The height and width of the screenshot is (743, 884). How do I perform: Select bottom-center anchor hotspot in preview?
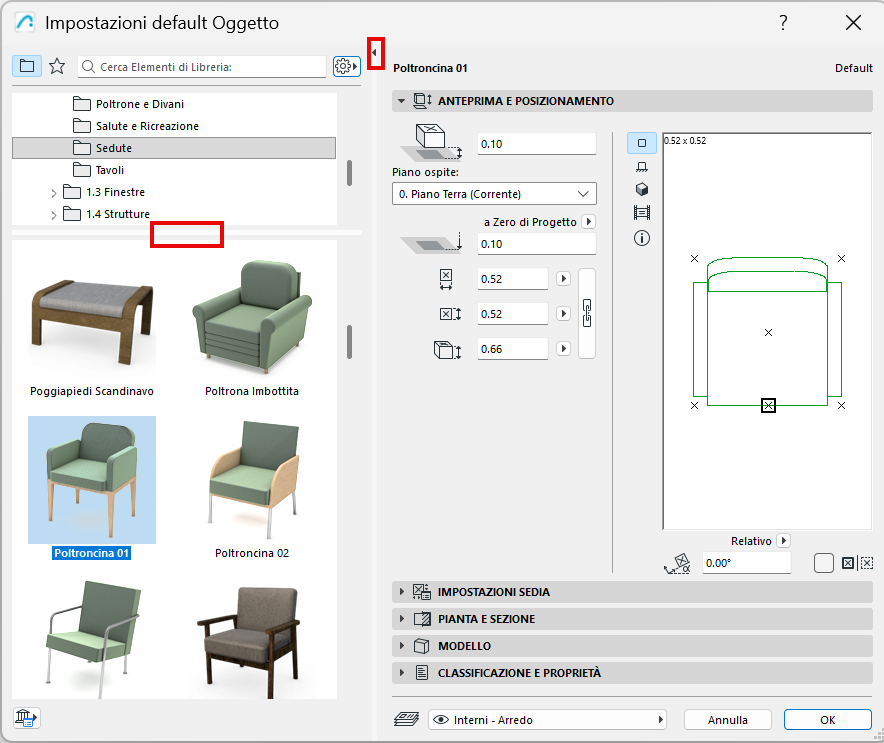768,405
